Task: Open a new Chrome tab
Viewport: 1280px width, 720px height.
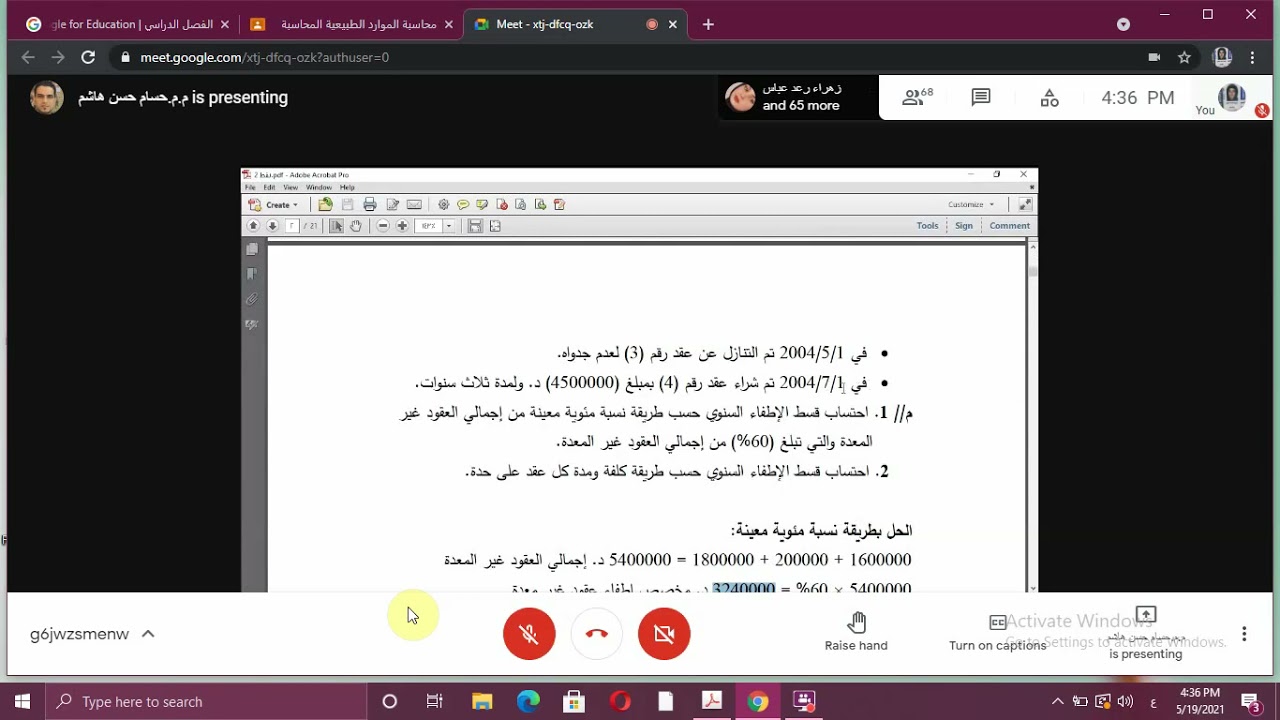Action: coord(708,24)
